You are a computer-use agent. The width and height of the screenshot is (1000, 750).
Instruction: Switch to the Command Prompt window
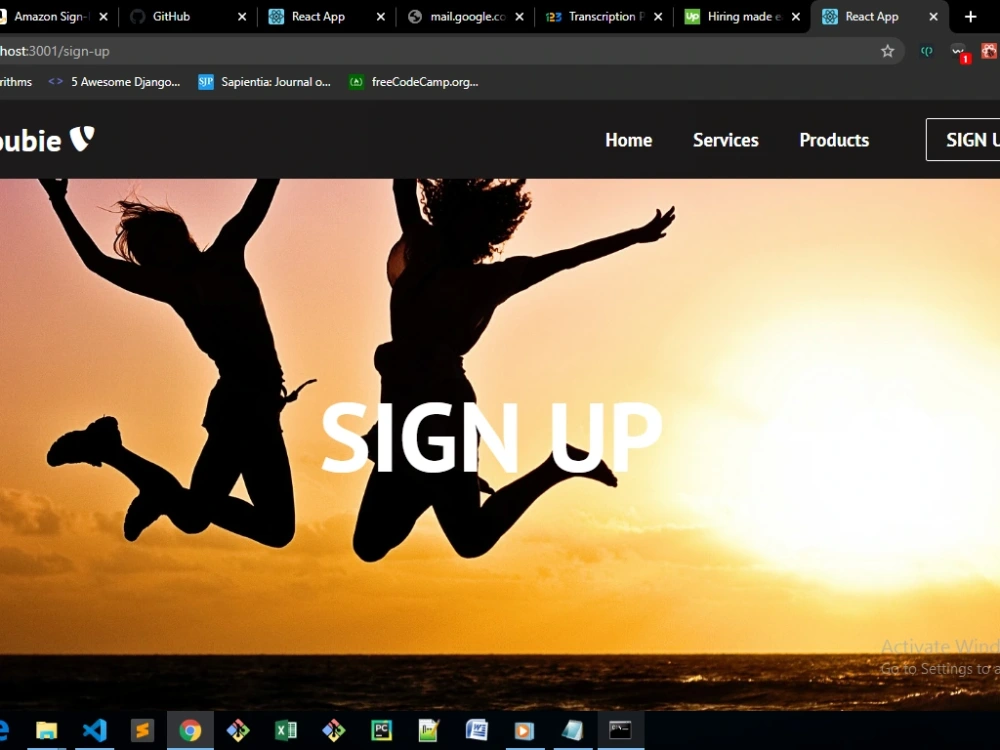pyautogui.click(x=620, y=730)
